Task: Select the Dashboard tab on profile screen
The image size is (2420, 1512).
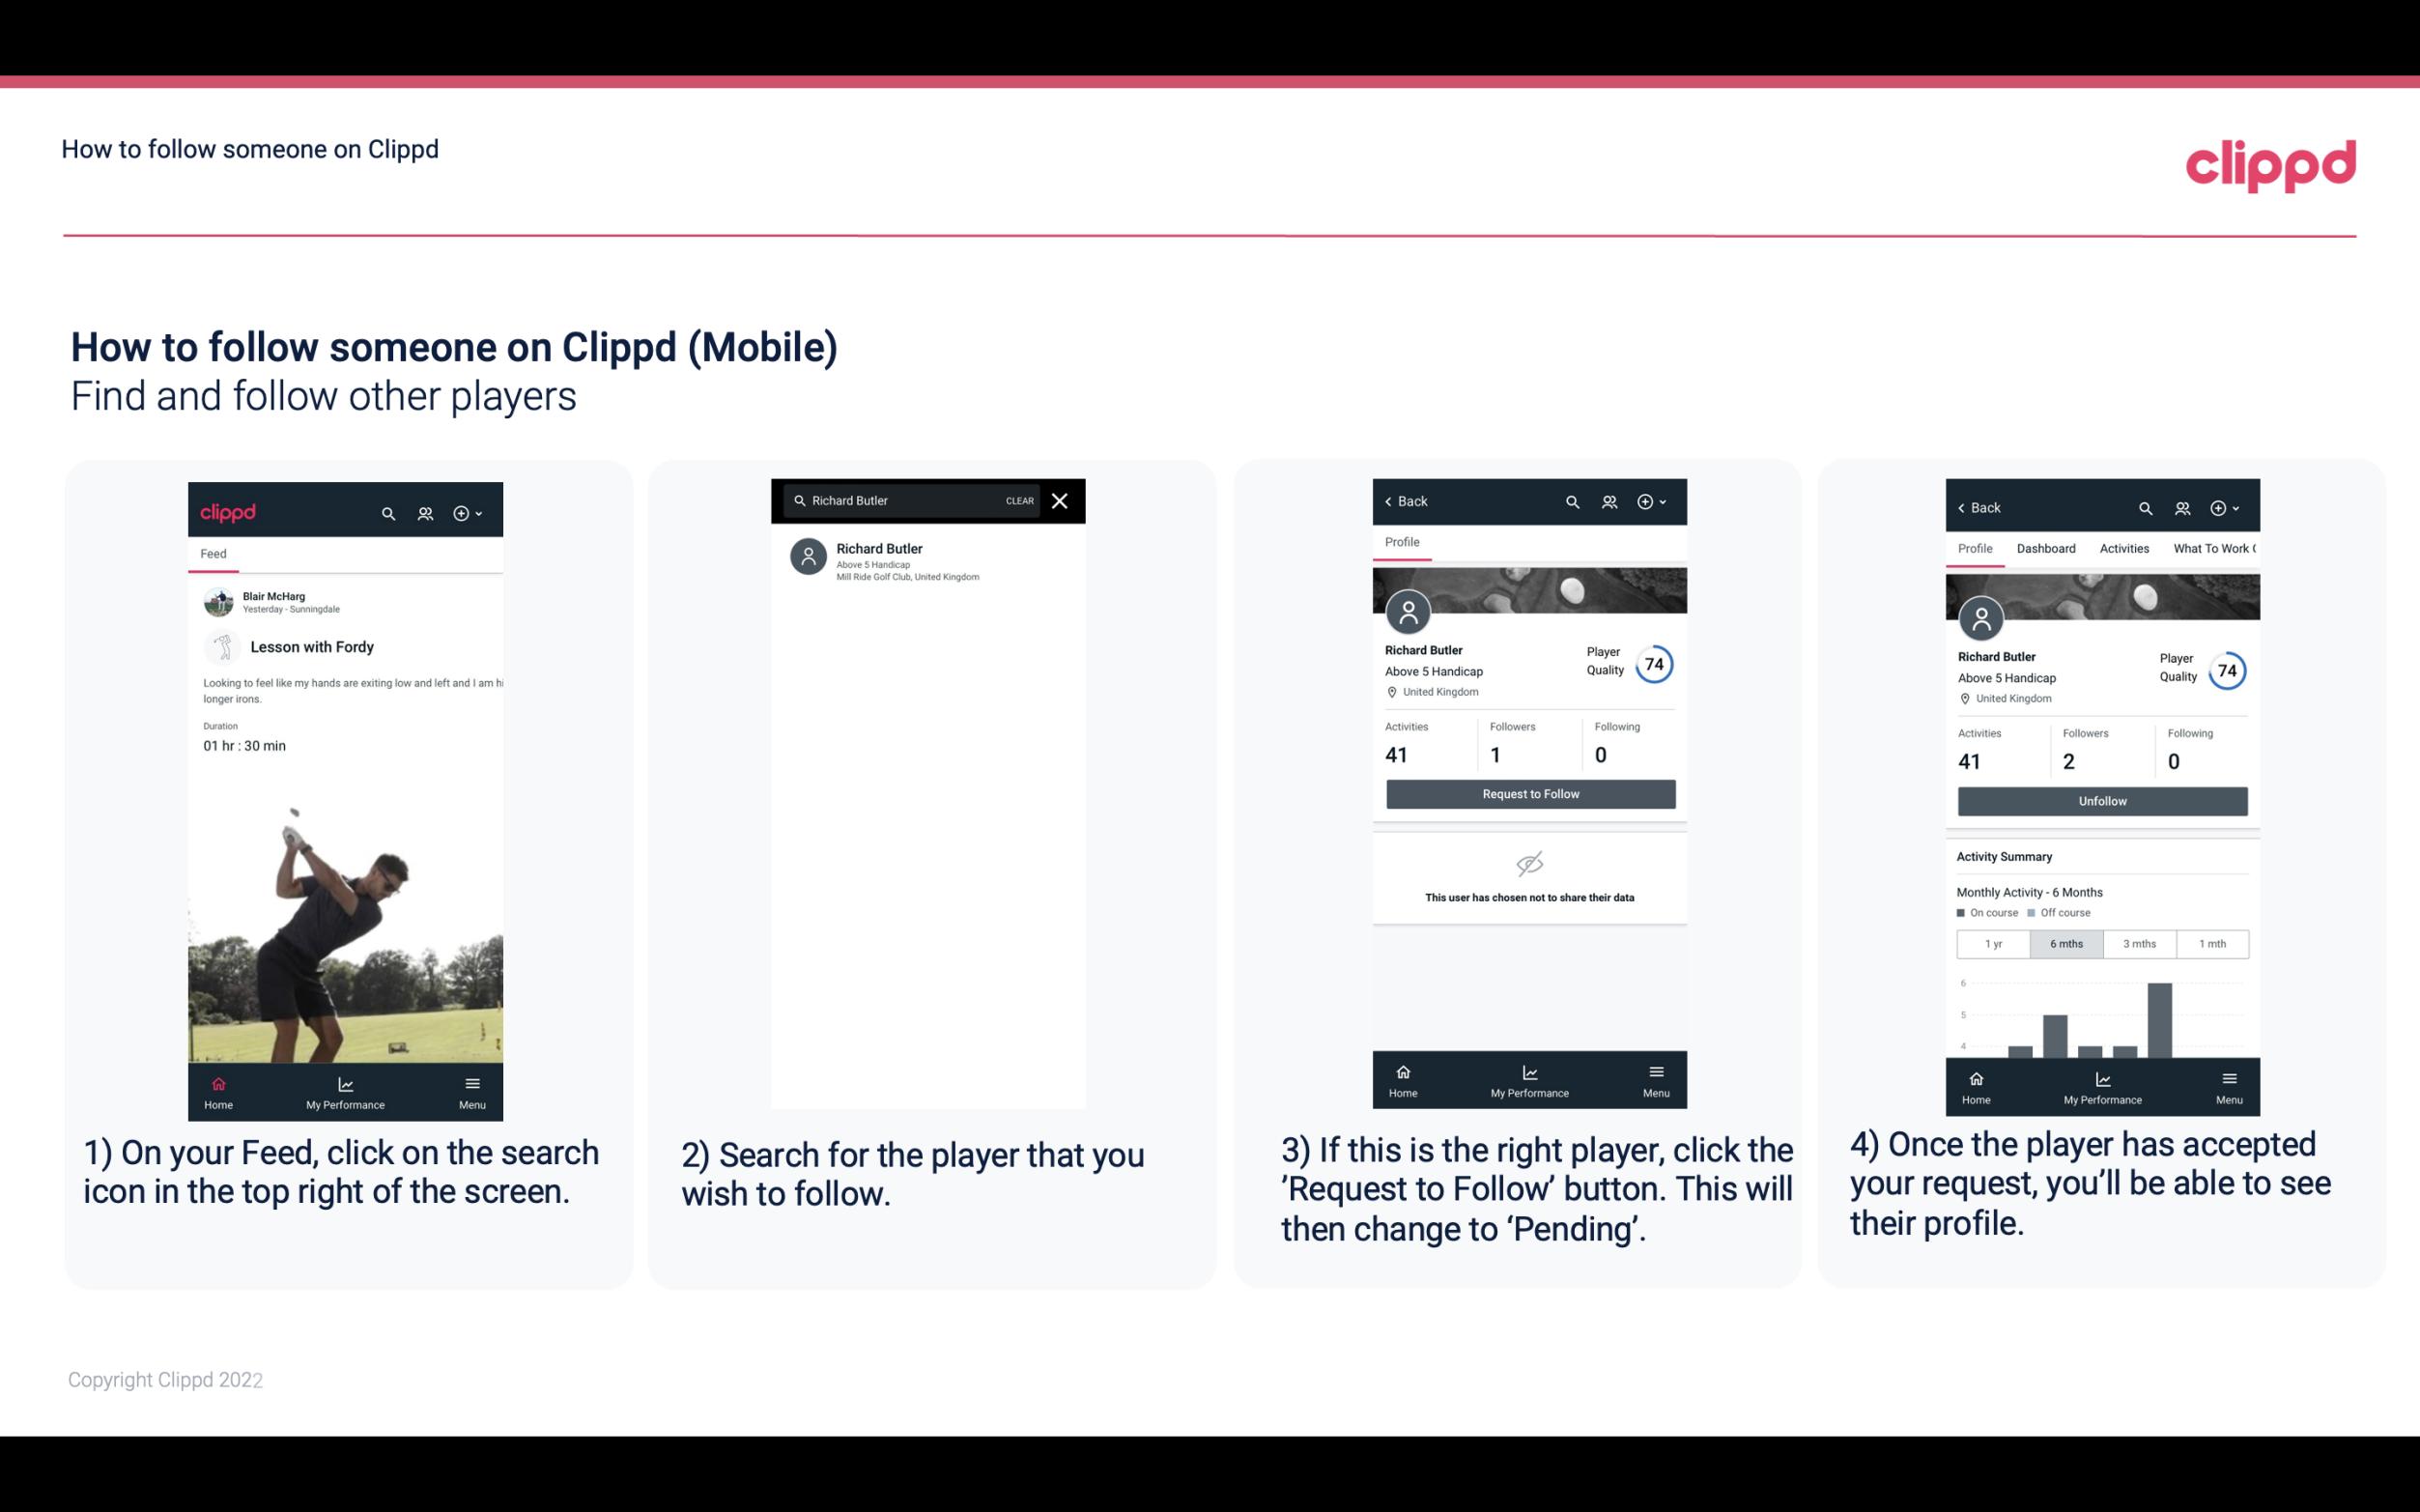Action: tap(2049, 549)
